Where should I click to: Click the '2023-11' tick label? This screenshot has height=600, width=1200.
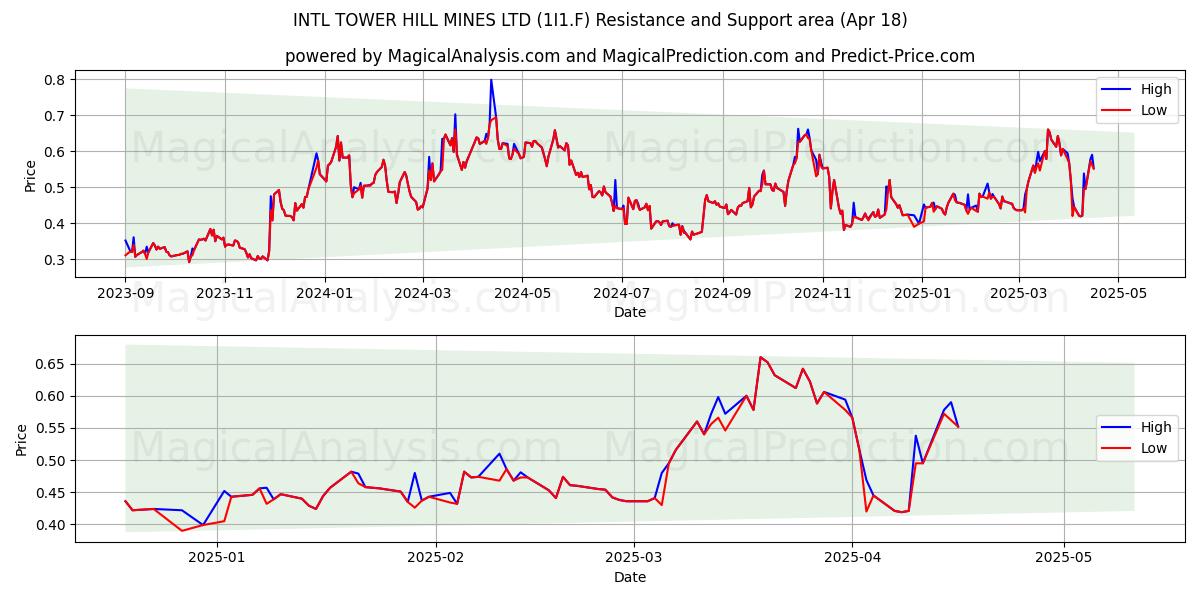pos(225,294)
